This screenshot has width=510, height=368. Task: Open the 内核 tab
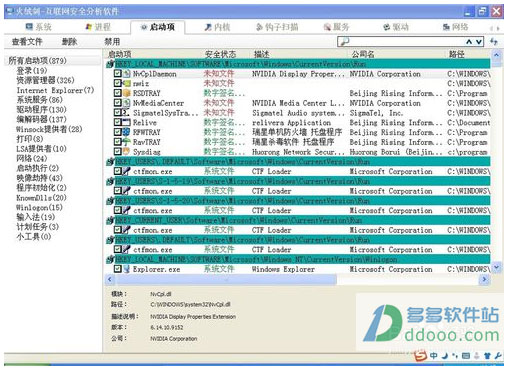(218, 27)
